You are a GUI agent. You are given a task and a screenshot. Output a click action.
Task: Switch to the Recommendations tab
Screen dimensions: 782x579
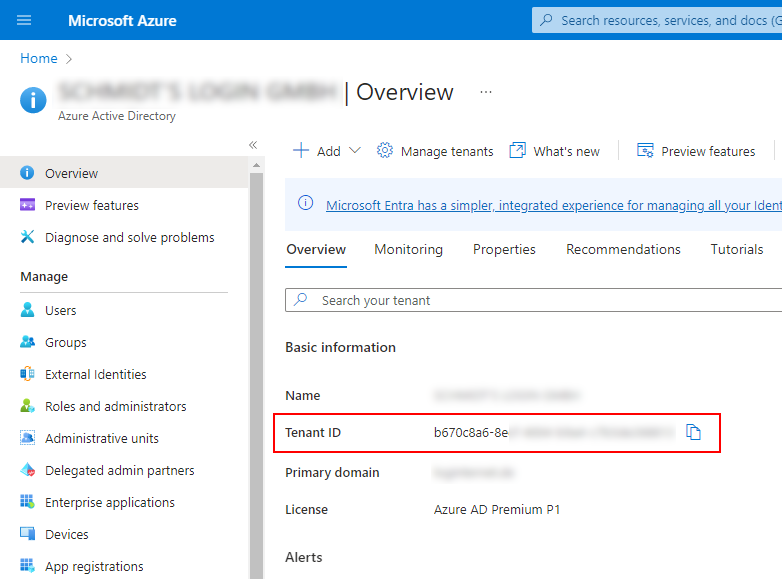point(623,249)
